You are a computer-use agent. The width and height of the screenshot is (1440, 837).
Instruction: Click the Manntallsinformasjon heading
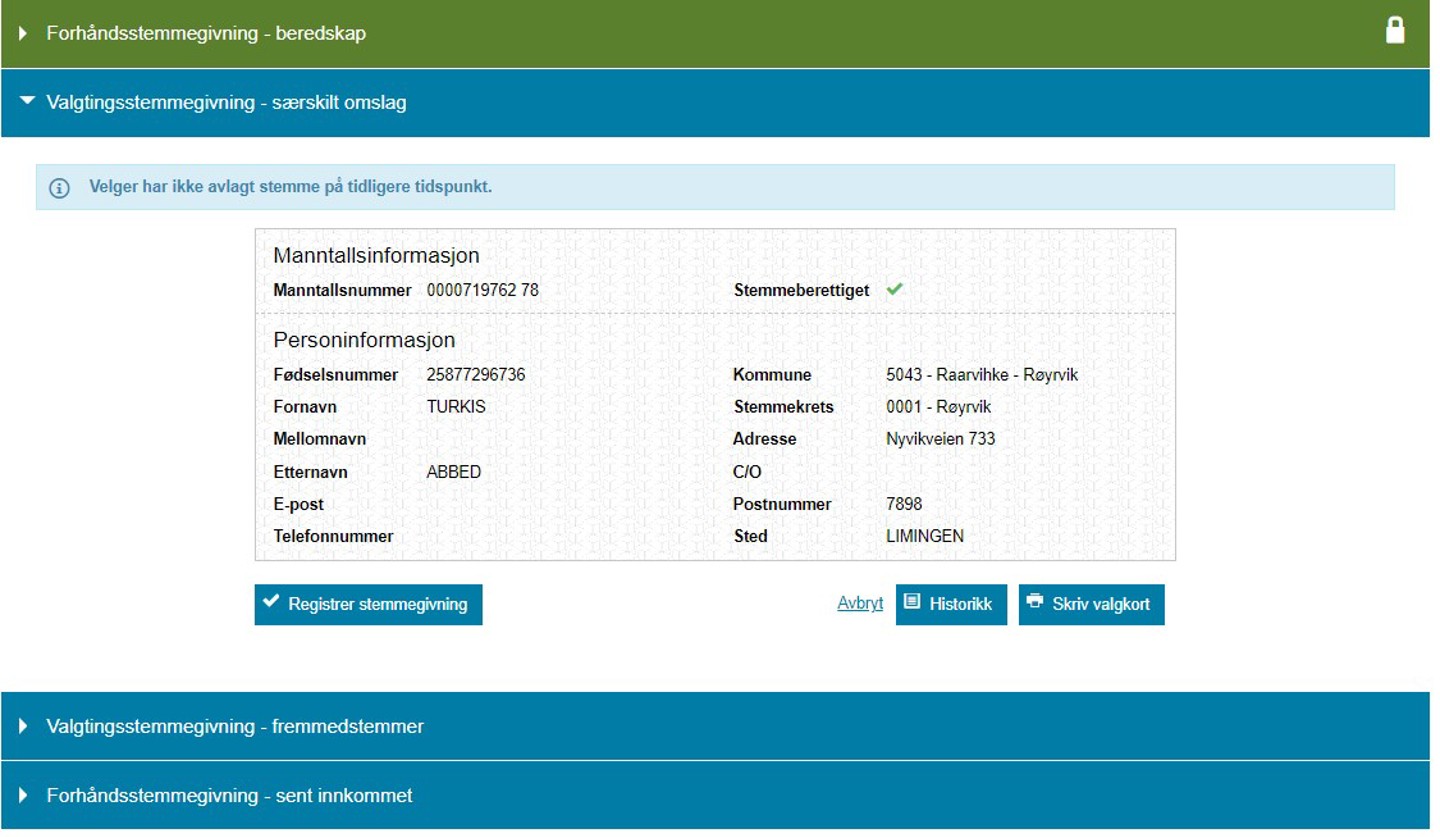[376, 256]
